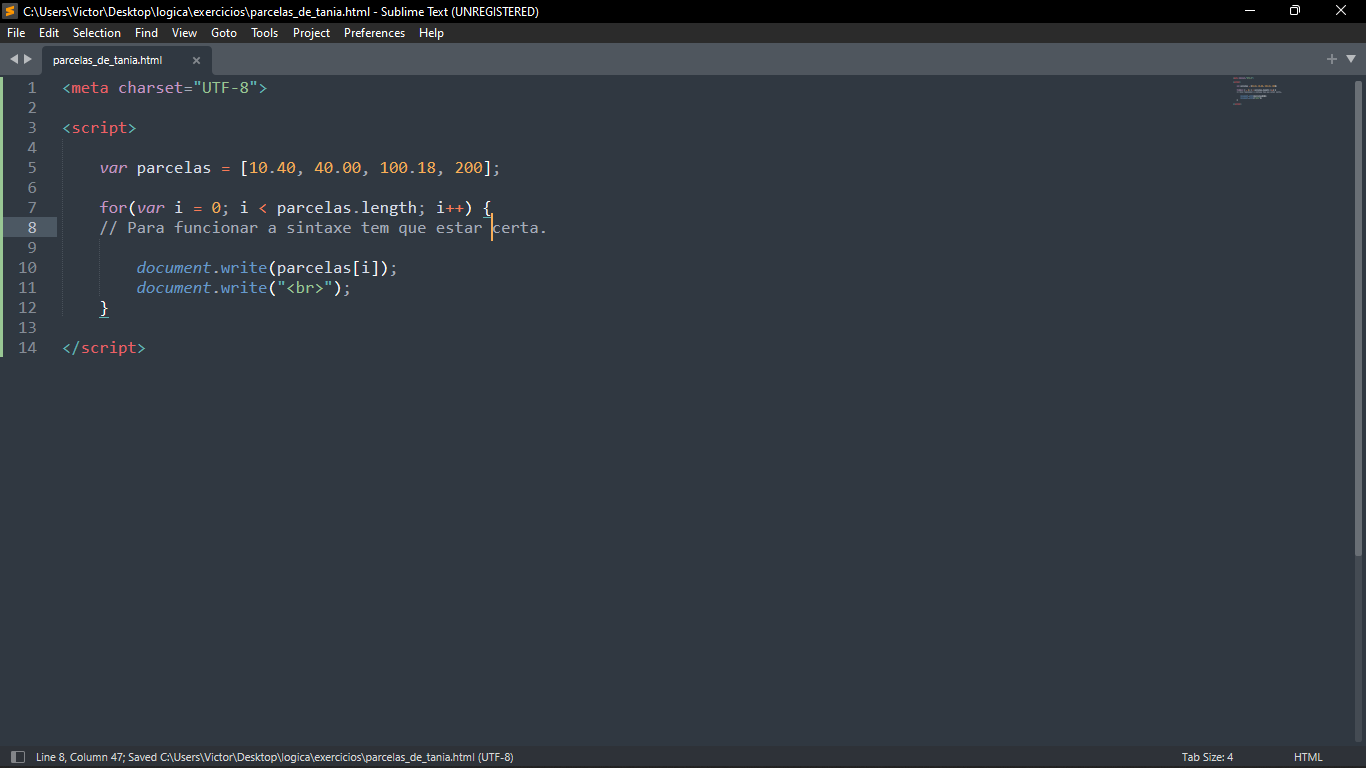Open the tab list dropdown arrow
This screenshot has height=768, width=1366.
1349,60
